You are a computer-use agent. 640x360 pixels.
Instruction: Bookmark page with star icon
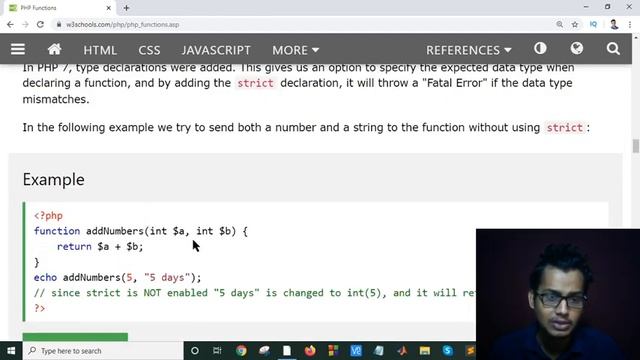point(575,24)
